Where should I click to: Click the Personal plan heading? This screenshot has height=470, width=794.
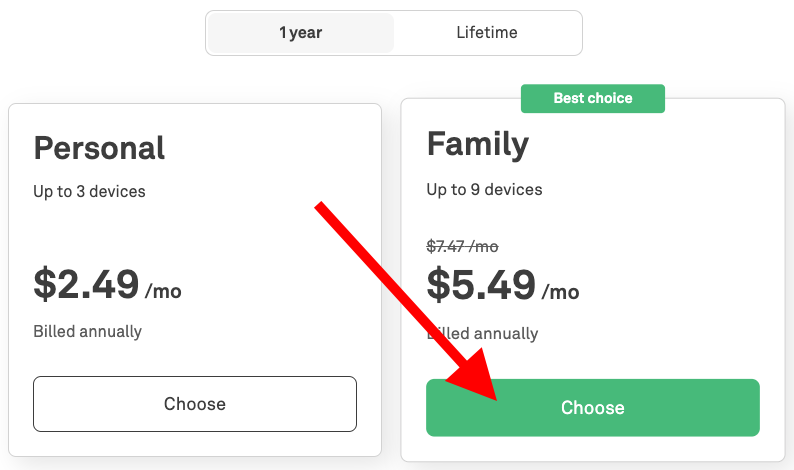(x=99, y=148)
